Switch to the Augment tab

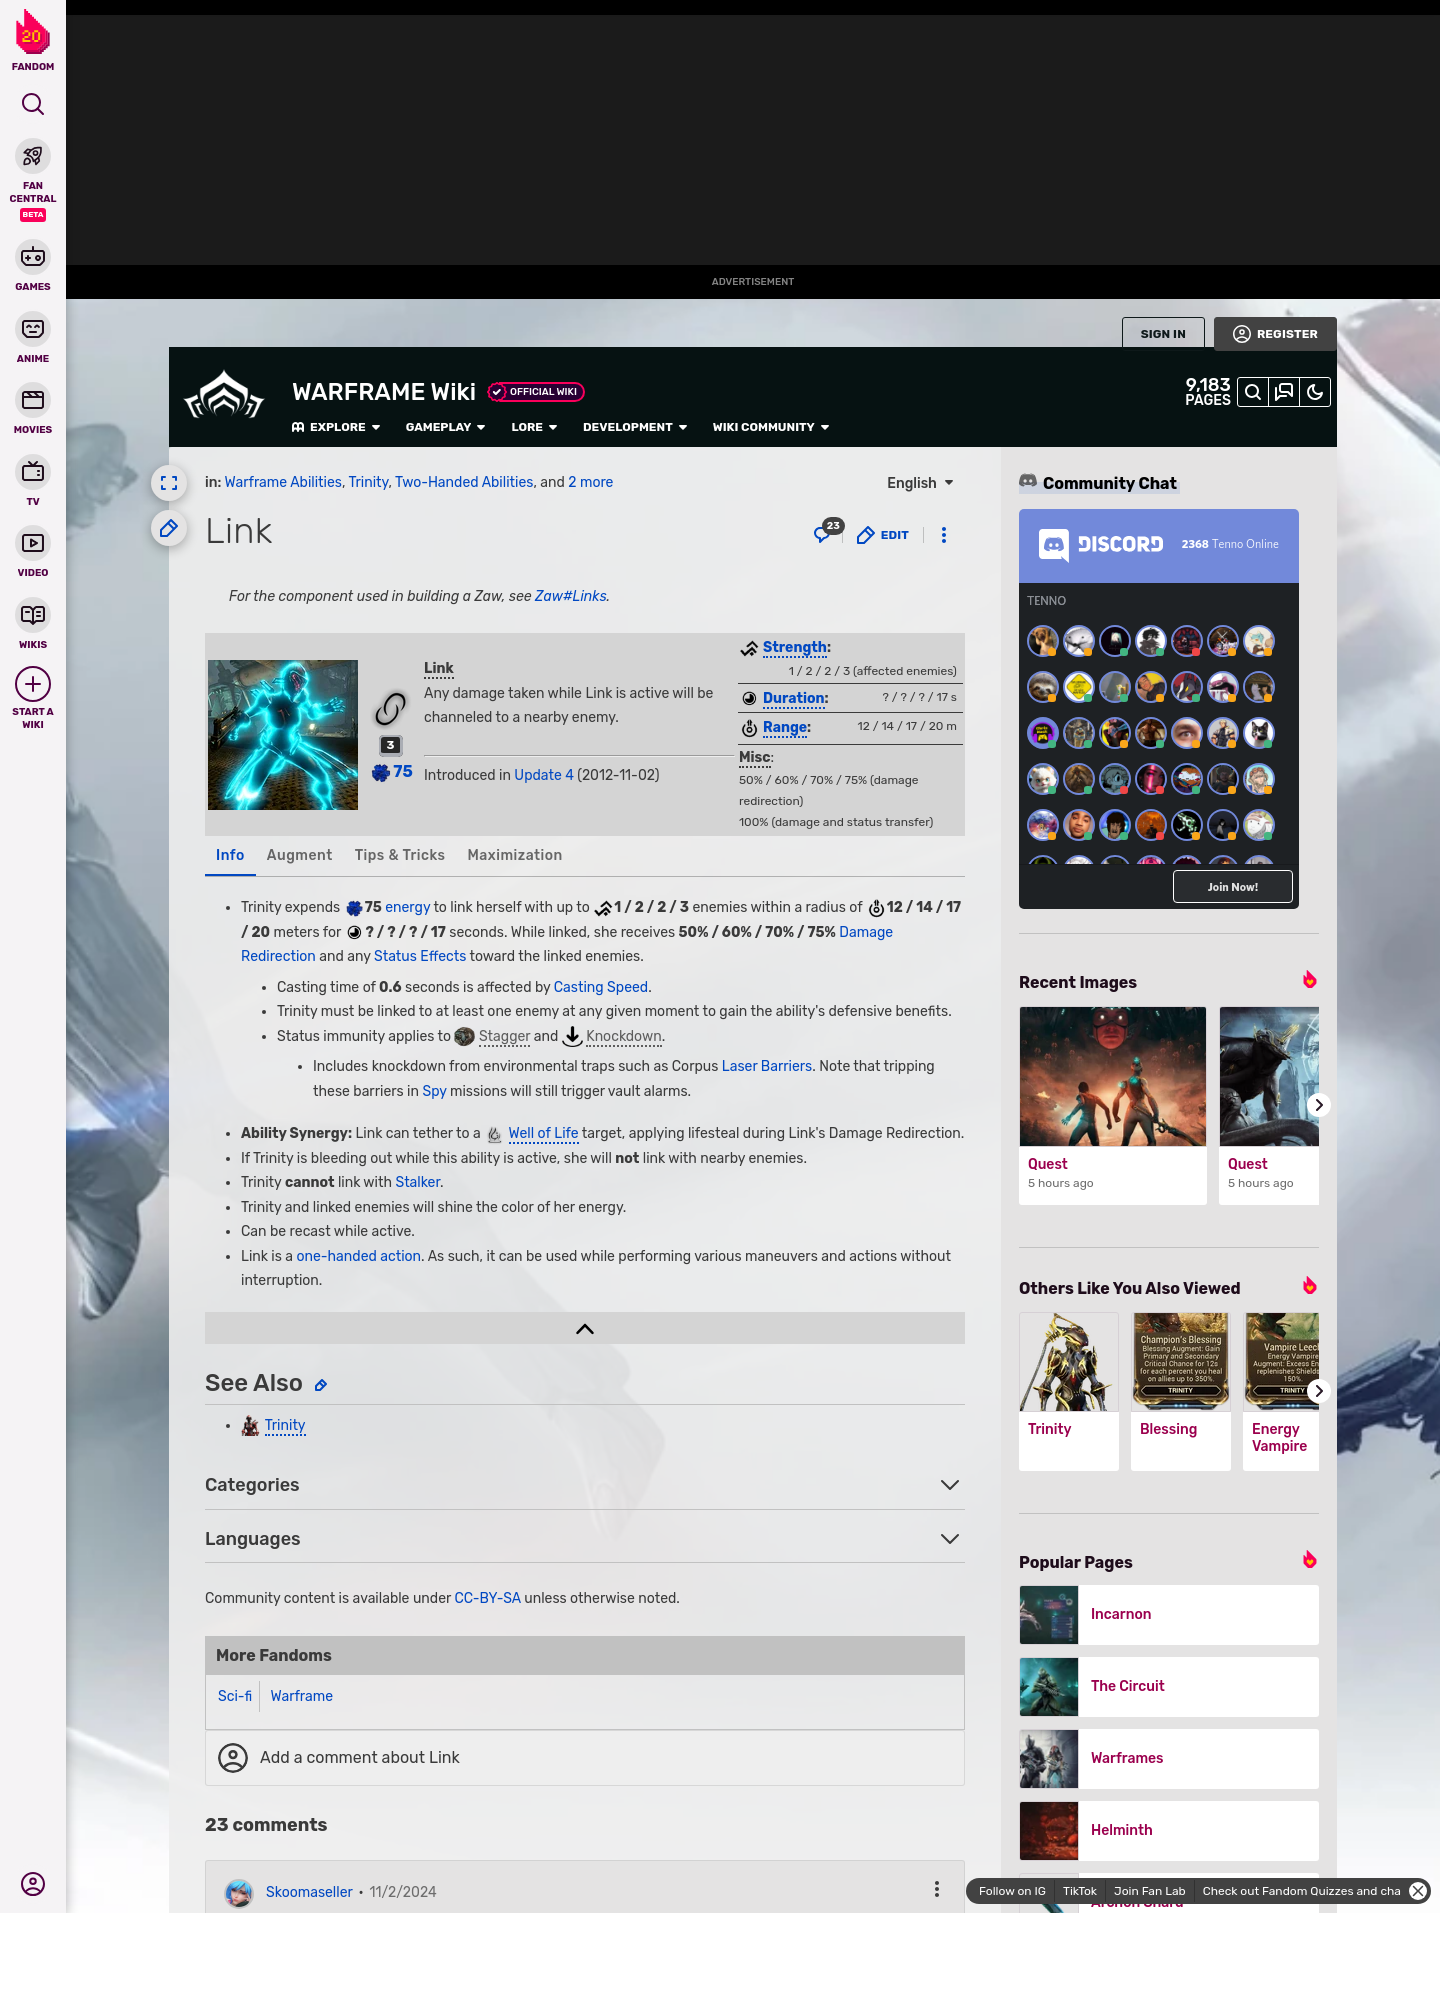pyautogui.click(x=299, y=855)
